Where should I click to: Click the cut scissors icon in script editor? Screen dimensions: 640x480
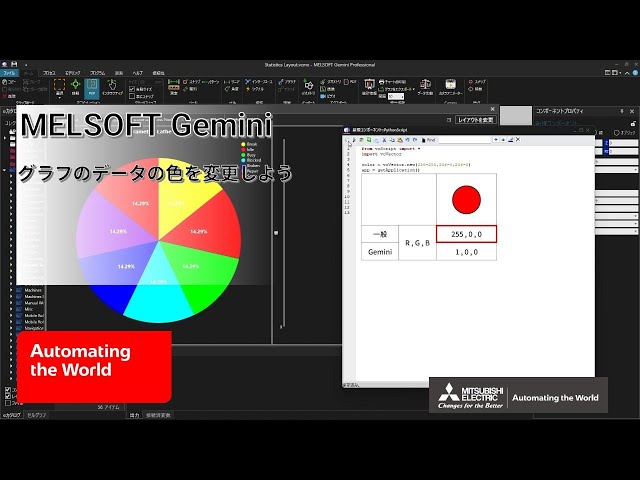click(384, 140)
